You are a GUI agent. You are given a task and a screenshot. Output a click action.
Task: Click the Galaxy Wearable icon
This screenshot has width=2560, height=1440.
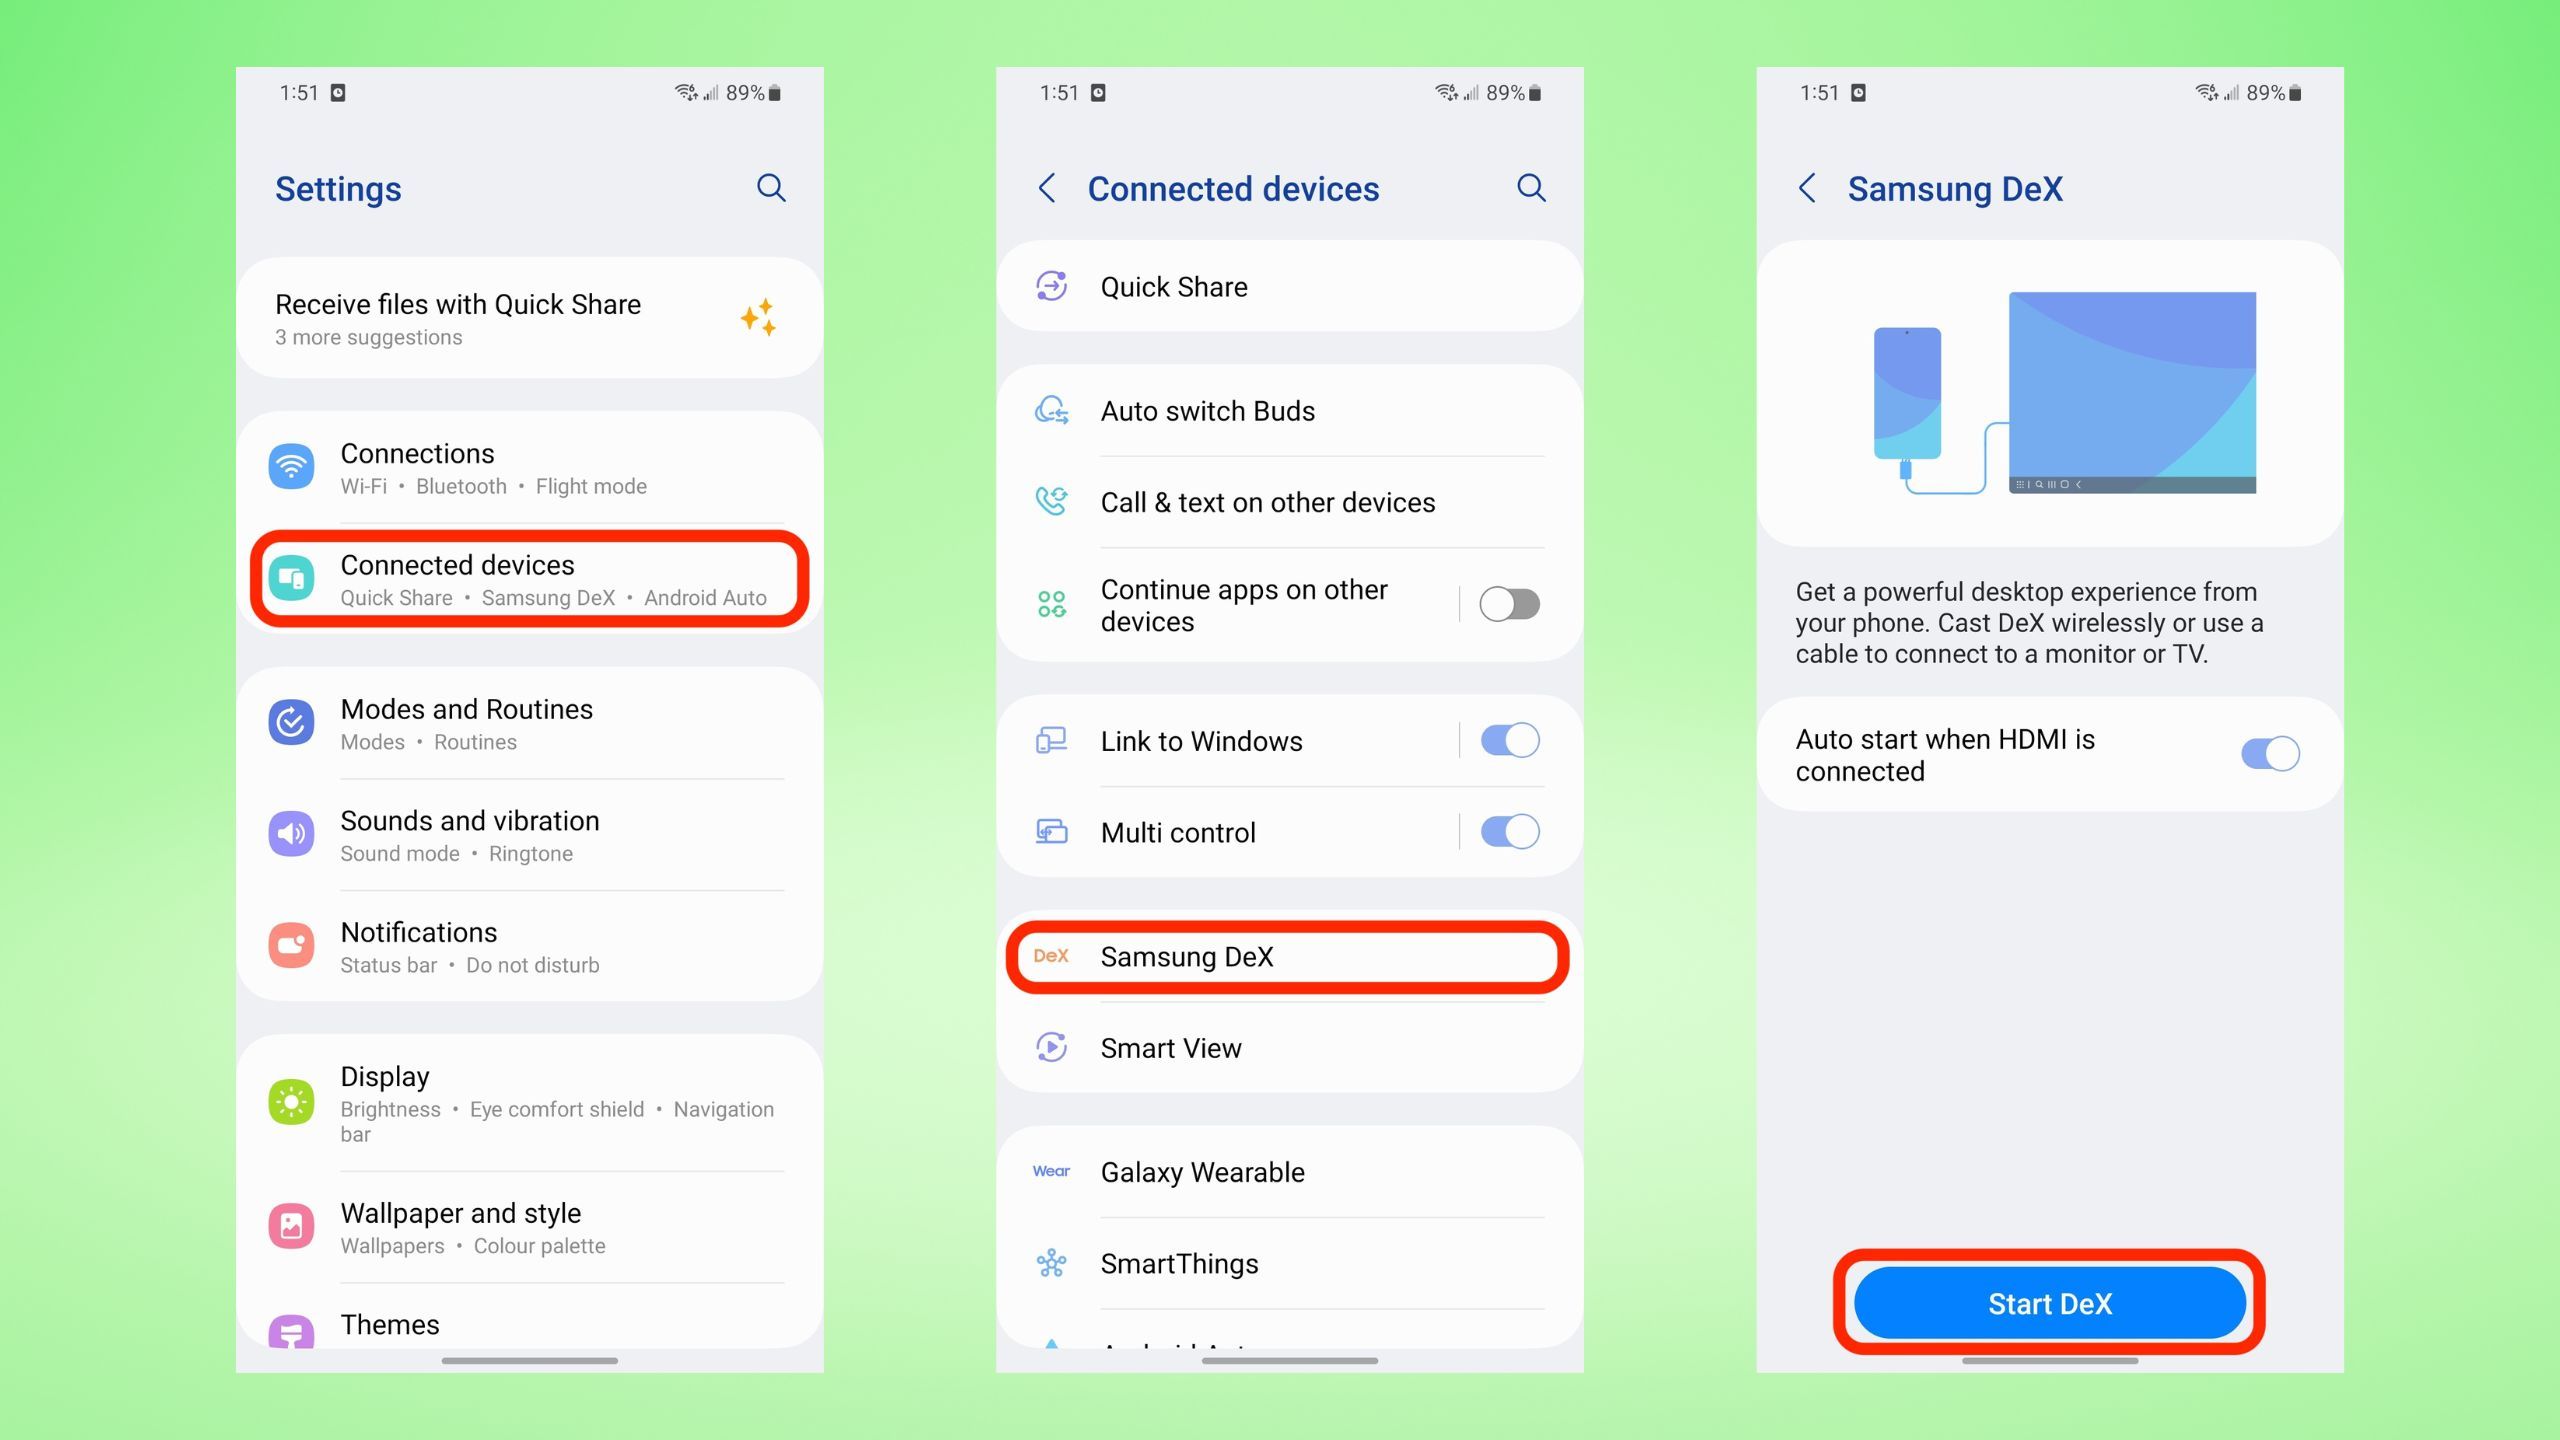pos(1050,1171)
